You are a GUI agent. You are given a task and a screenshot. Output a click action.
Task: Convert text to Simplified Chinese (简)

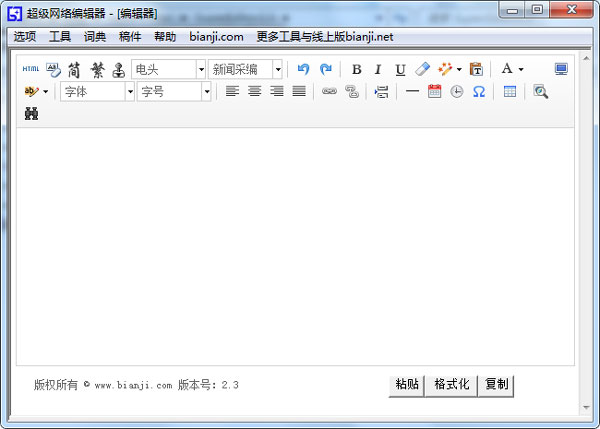coord(75,69)
